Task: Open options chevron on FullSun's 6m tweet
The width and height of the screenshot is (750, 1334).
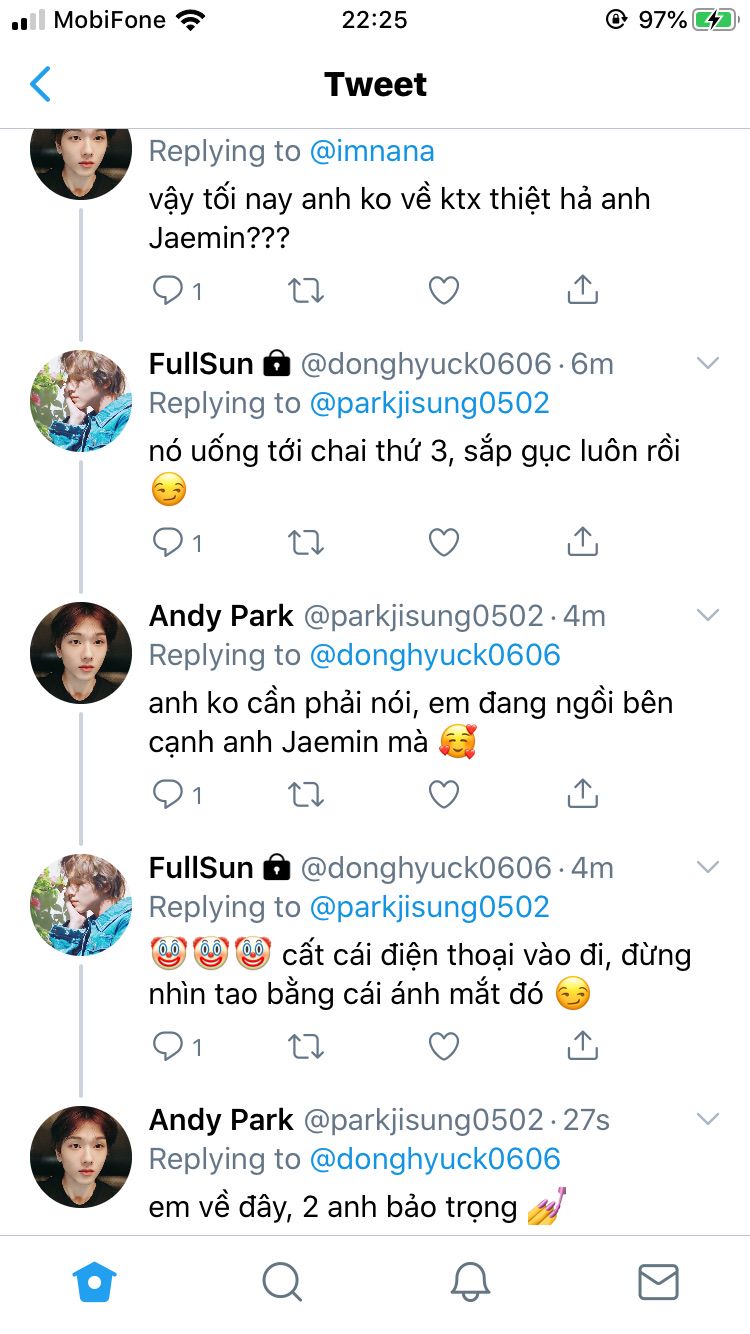Action: click(x=708, y=364)
